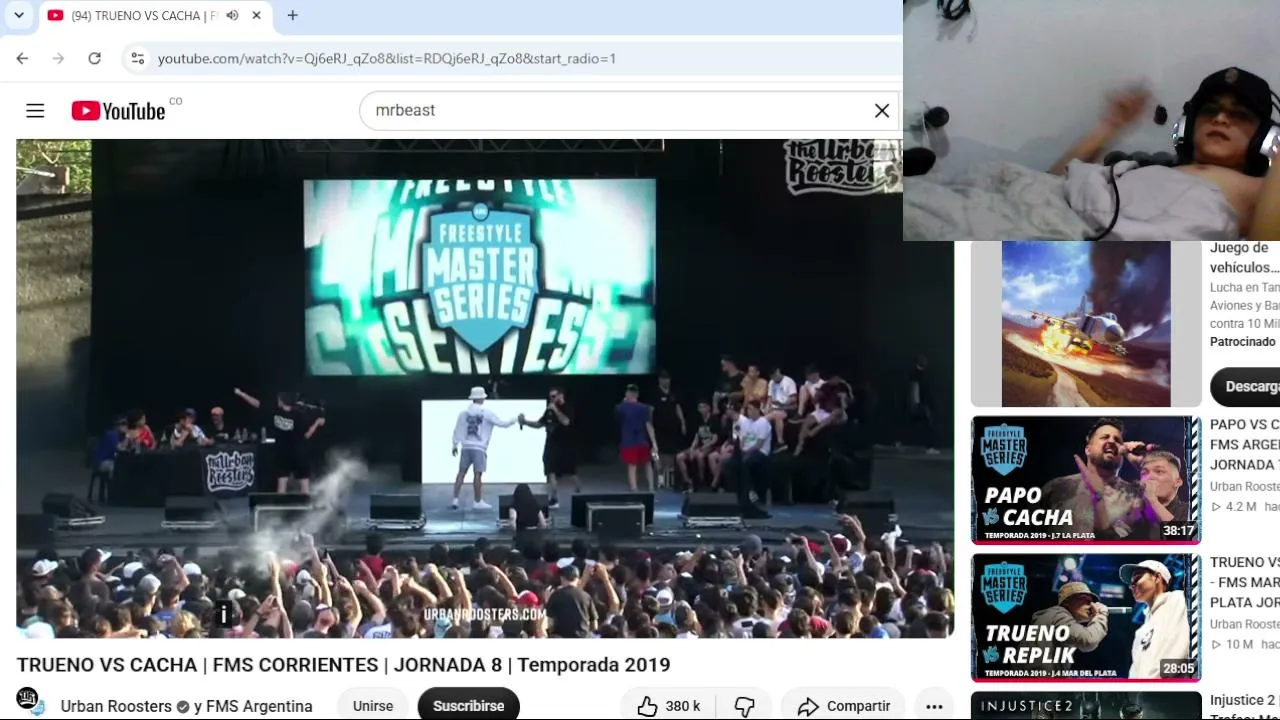Go back to the previous page
This screenshot has width=1280, height=720.
[22, 58]
